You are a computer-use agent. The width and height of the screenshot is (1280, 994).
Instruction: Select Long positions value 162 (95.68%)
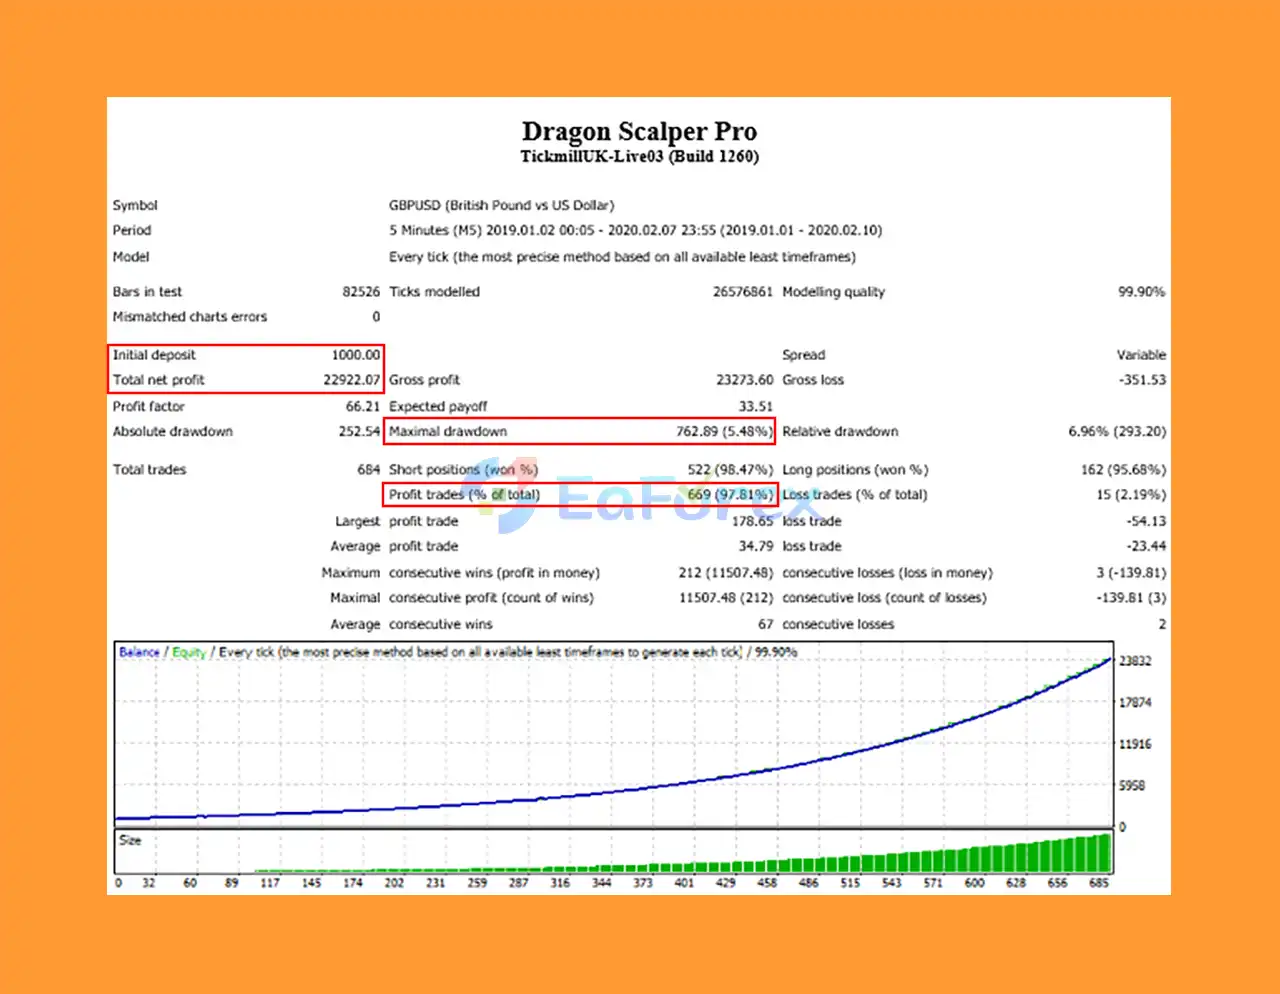1123,470
